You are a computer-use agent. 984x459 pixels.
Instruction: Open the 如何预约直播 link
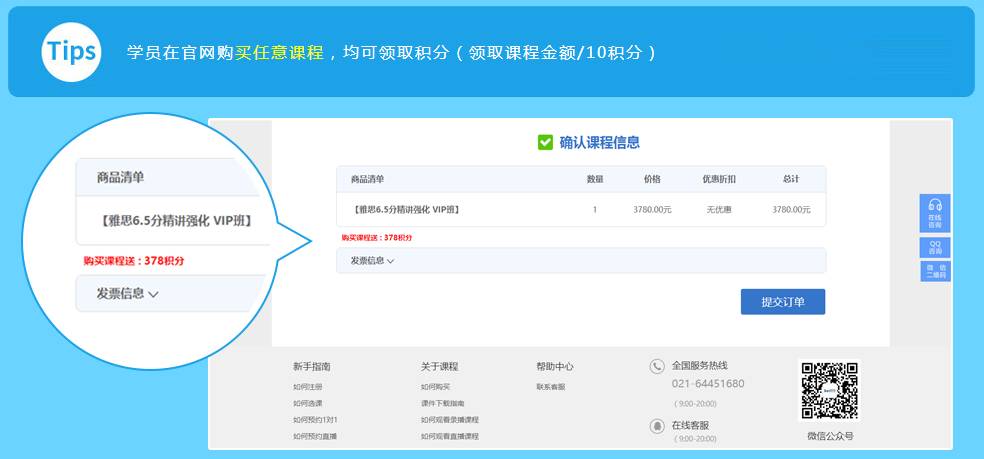tap(314, 436)
